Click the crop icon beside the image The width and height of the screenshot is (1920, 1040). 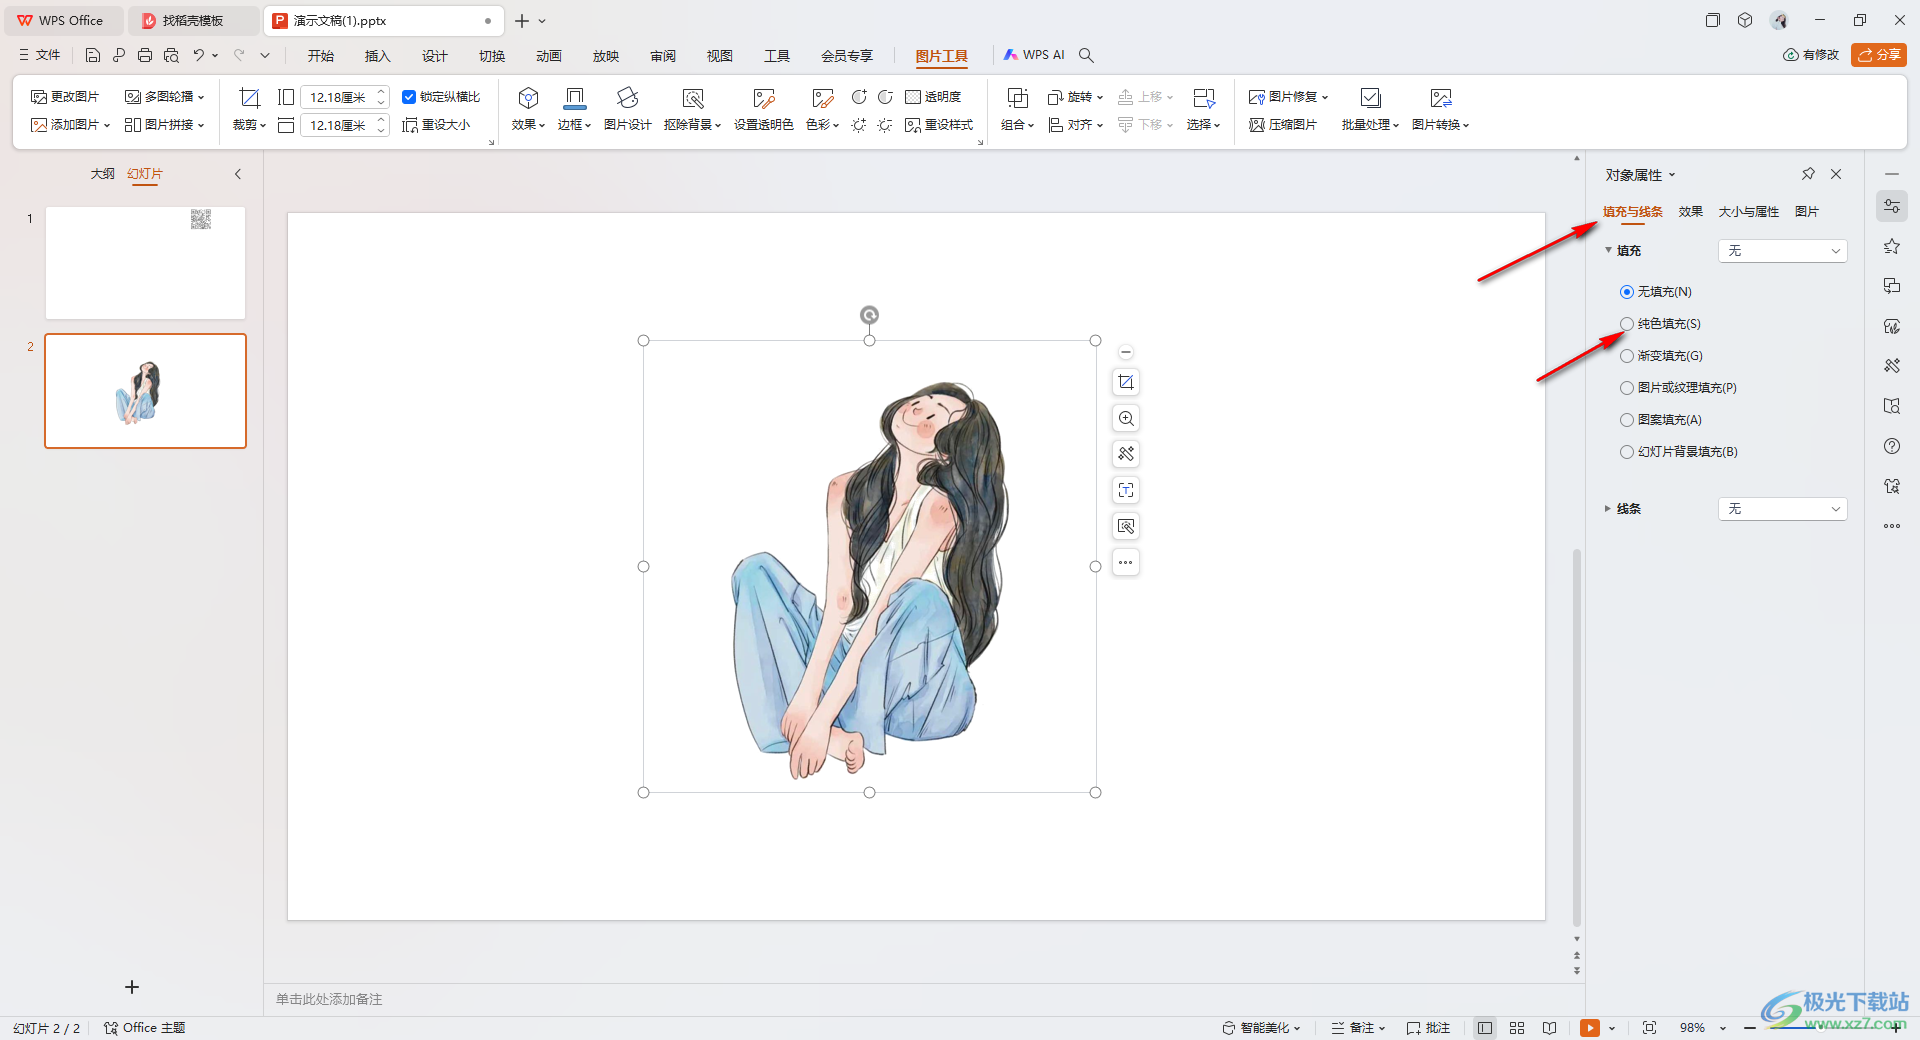1126,382
